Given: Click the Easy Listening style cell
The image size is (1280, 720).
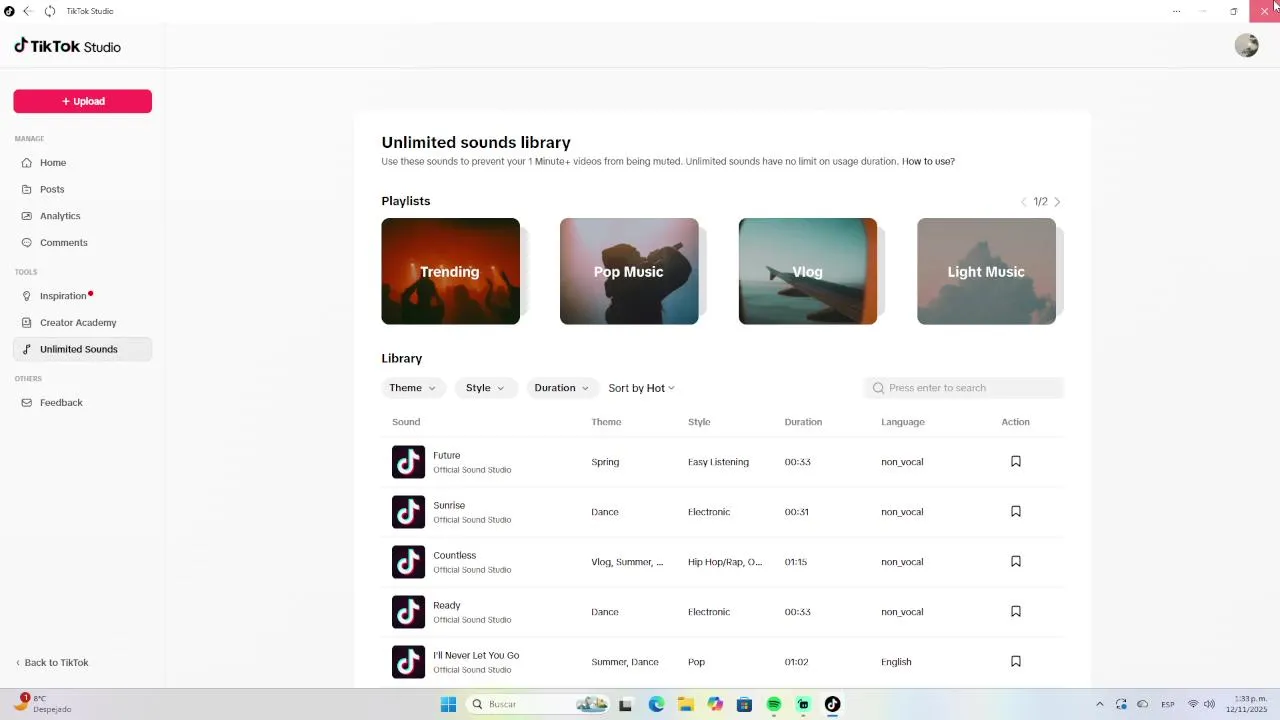Looking at the screenshot, I should (x=718, y=462).
